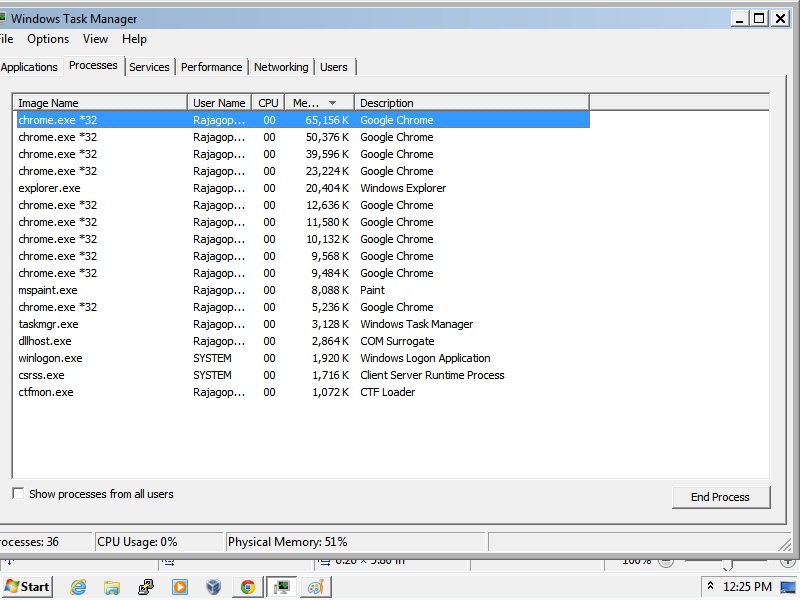Click the End Process button
The image size is (800, 600).
(x=720, y=497)
